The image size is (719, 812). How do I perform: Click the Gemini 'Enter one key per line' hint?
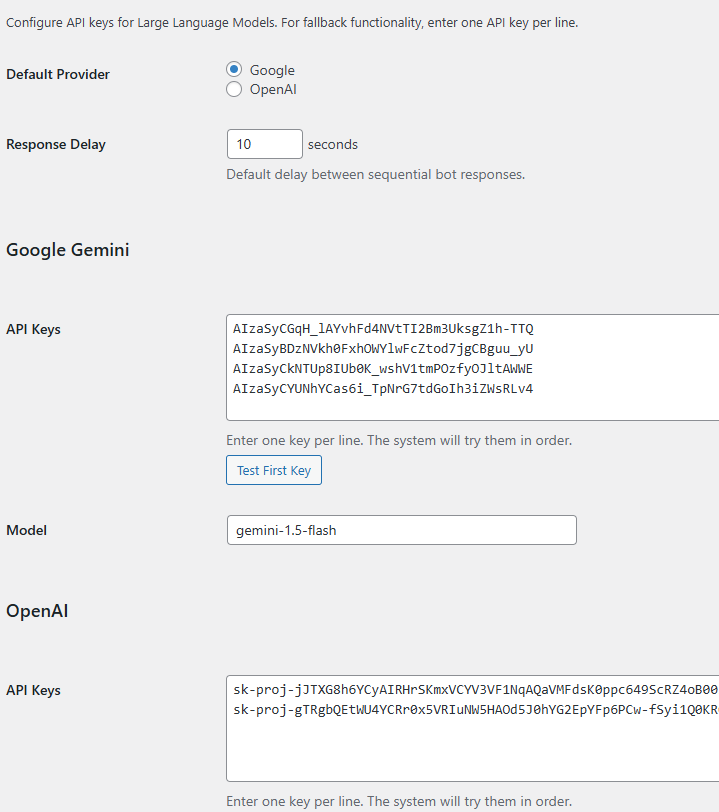(x=399, y=440)
